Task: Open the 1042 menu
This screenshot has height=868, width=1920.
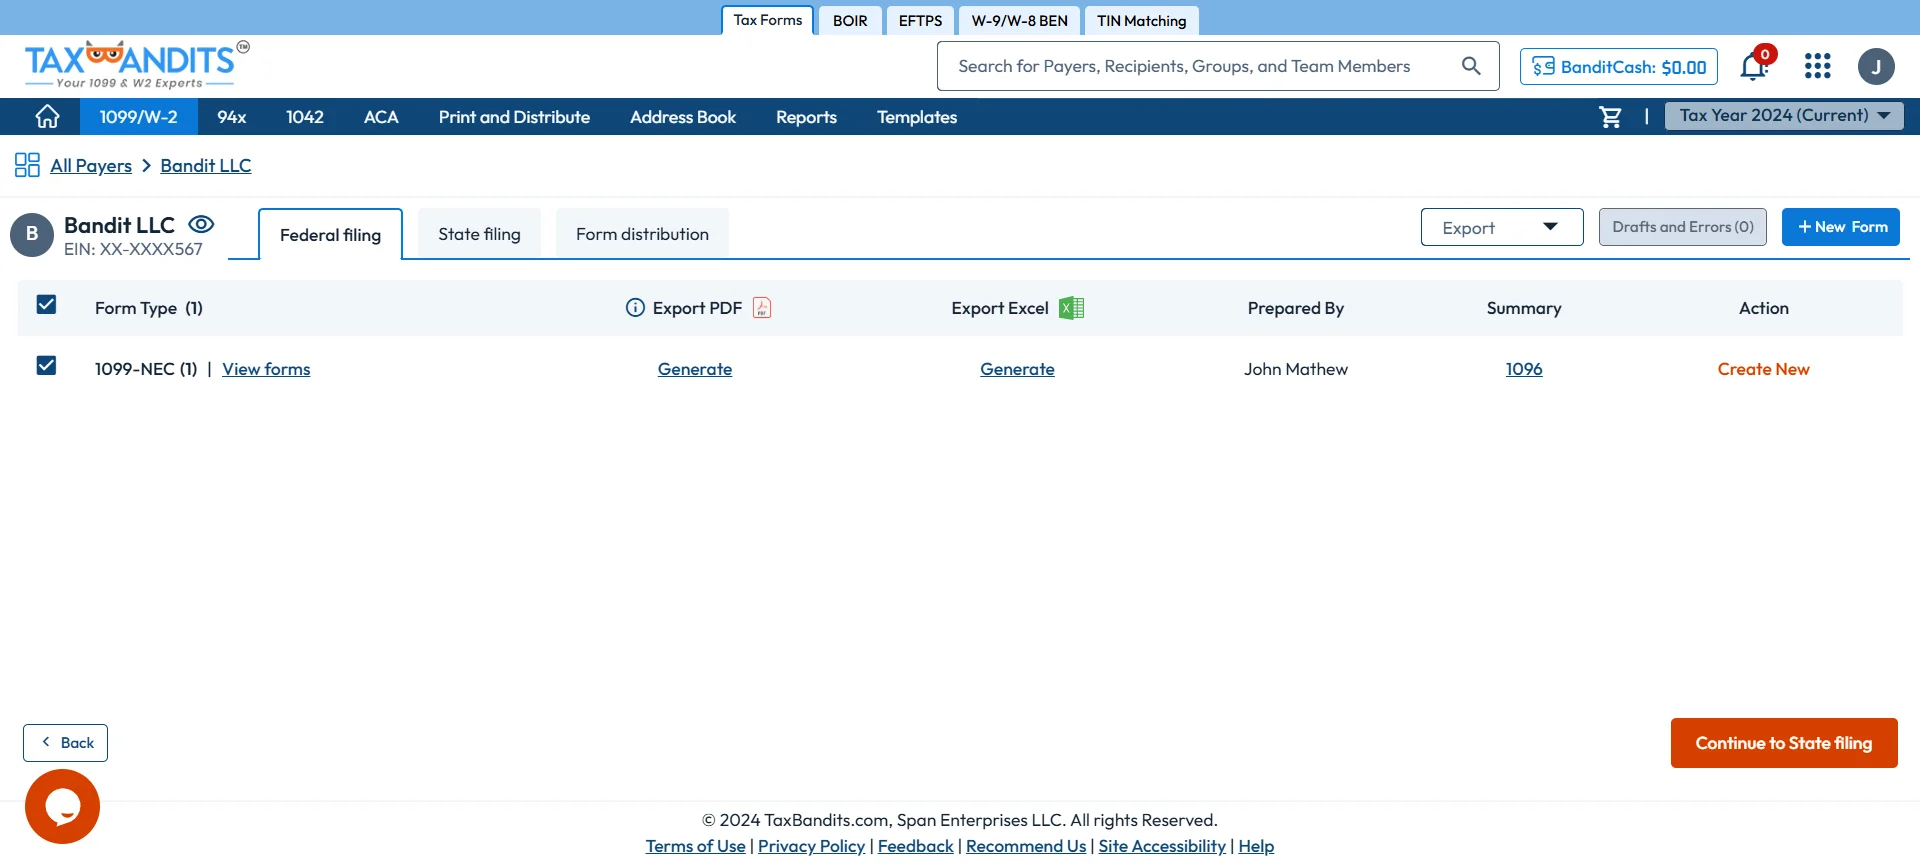Action: (x=305, y=117)
